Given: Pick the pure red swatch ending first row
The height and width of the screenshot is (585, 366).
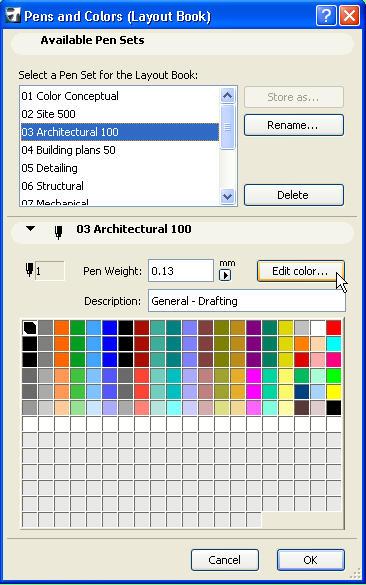Looking at the screenshot, I should click(x=334, y=328).
